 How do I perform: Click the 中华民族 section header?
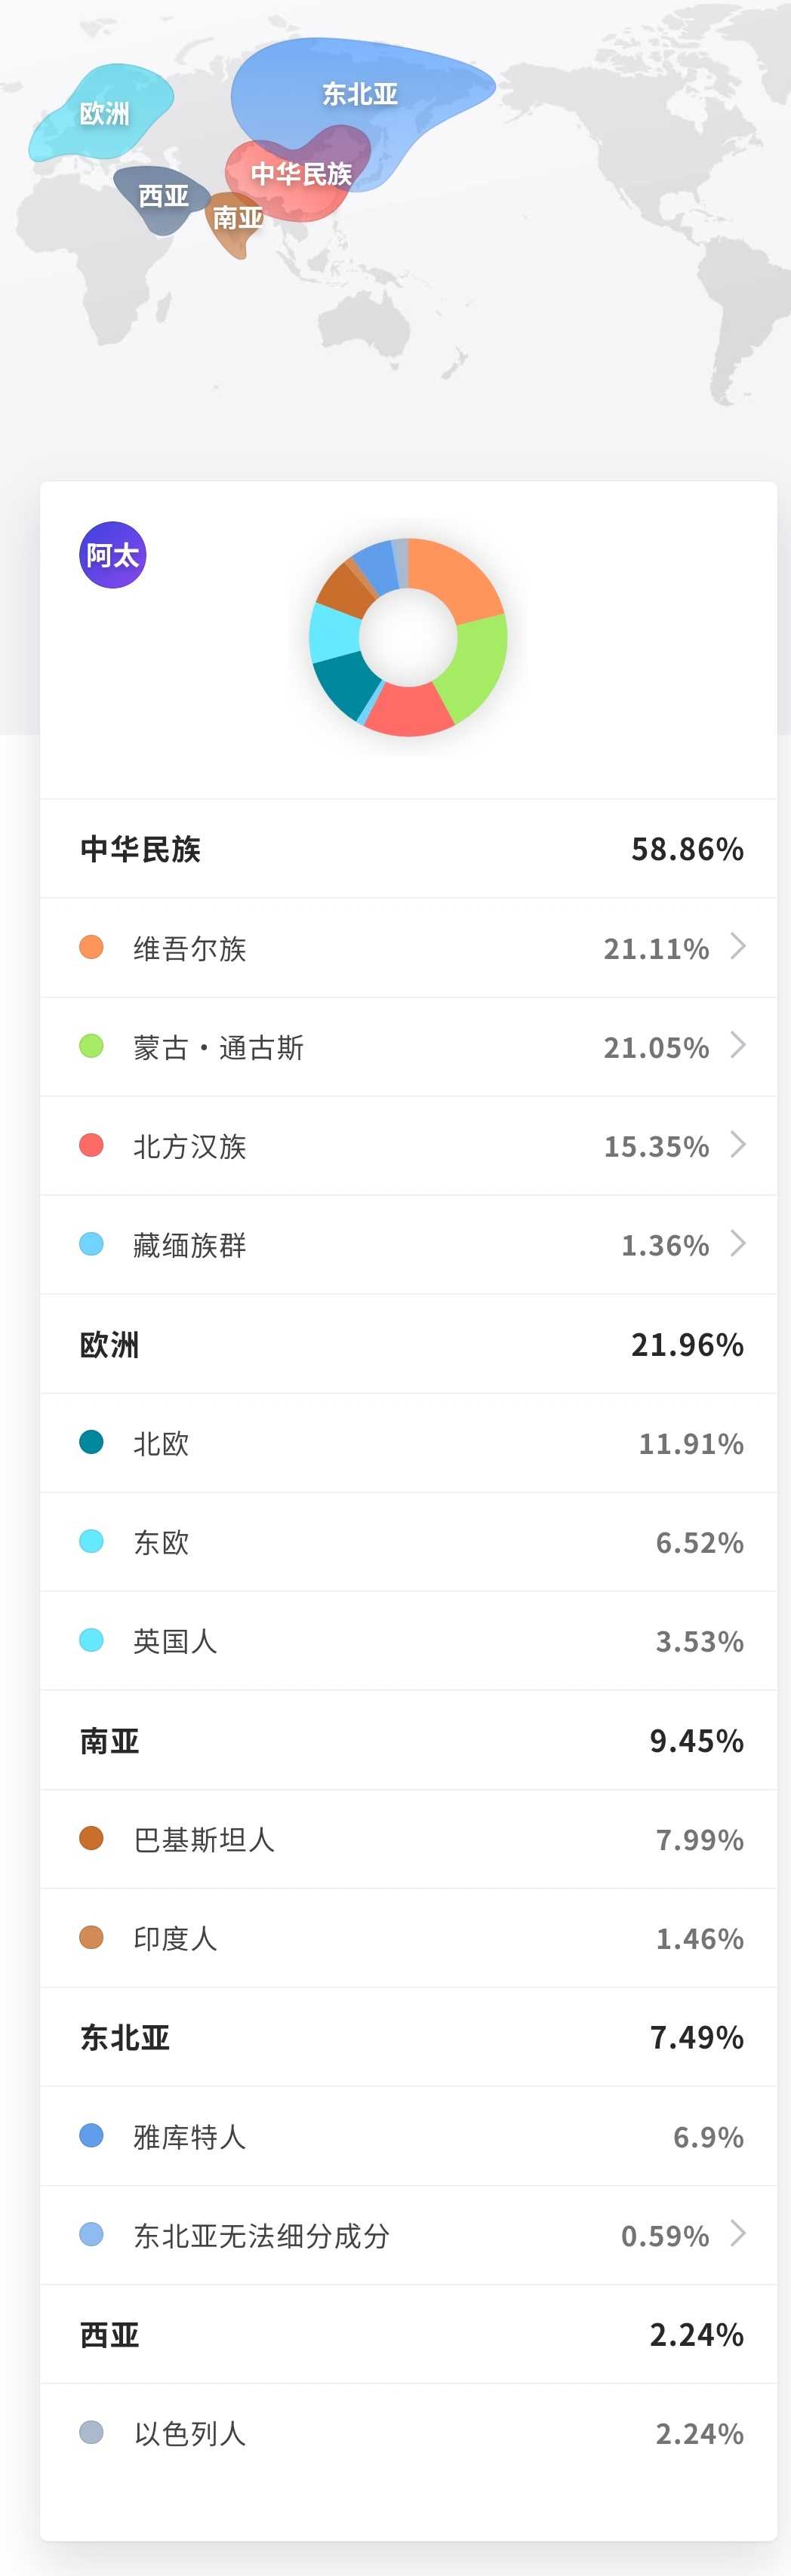tap(140, 849)
